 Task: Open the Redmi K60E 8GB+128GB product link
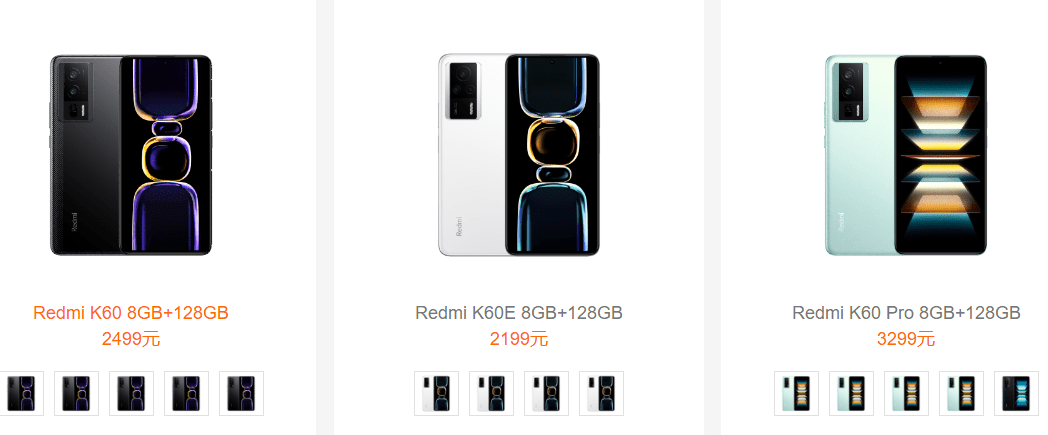tap(519, 313)
